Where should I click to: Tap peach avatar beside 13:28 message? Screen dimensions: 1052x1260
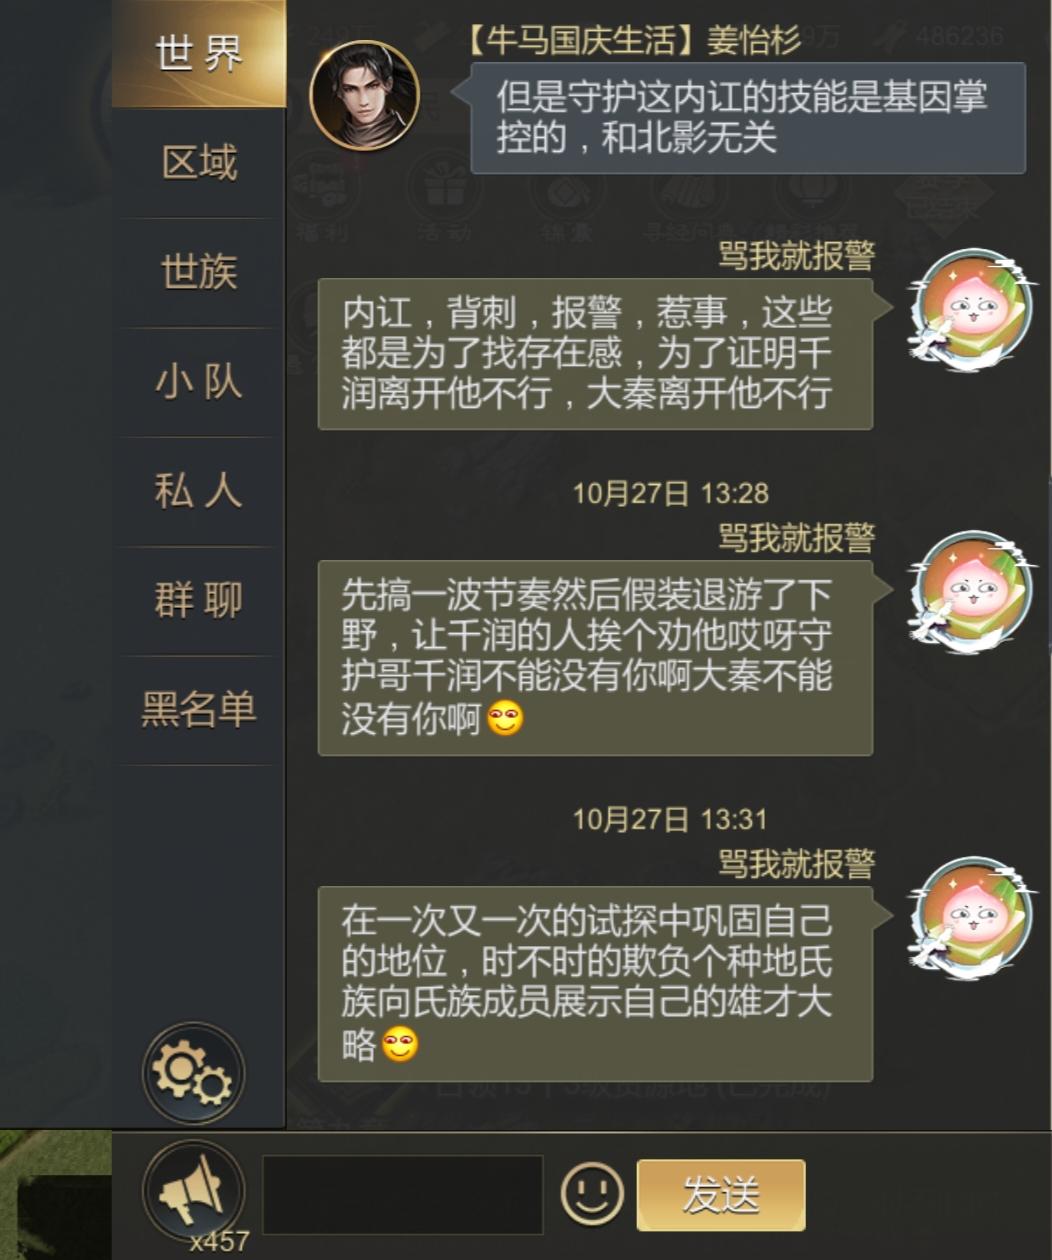click(x=969, y=591)
